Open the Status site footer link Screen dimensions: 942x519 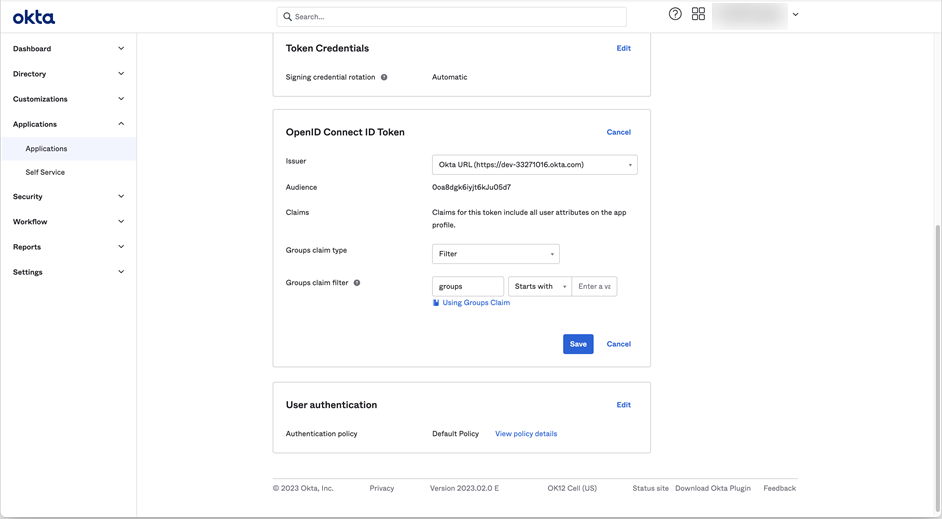(650, 488)
